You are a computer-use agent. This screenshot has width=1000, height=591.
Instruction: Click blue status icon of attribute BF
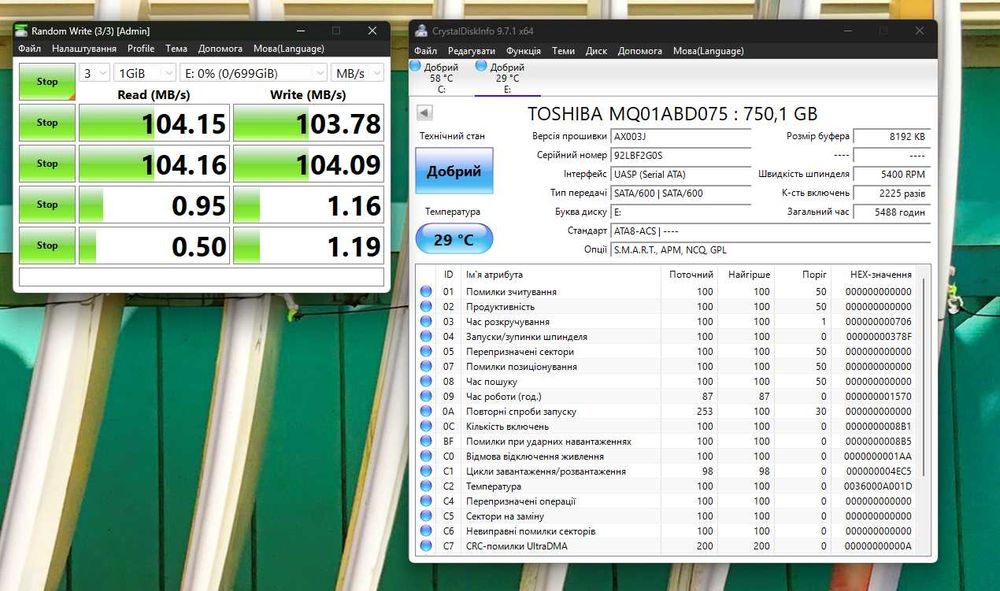[426, 441]
